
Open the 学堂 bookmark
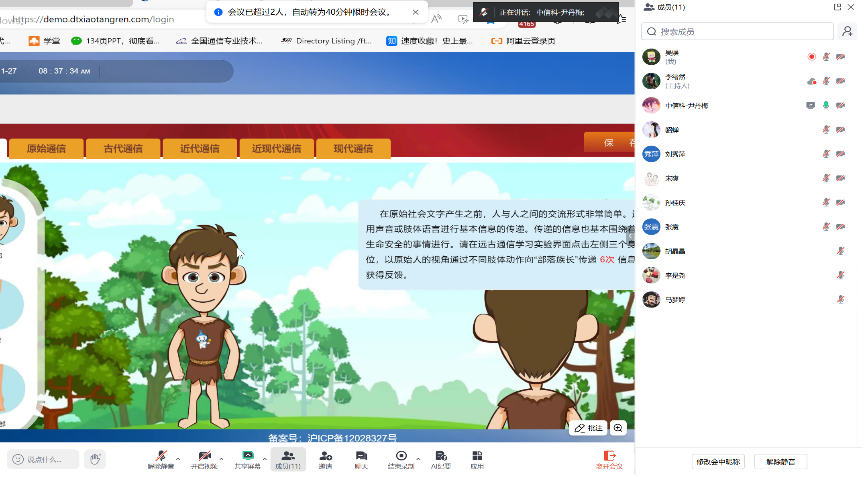pos(44,41)
